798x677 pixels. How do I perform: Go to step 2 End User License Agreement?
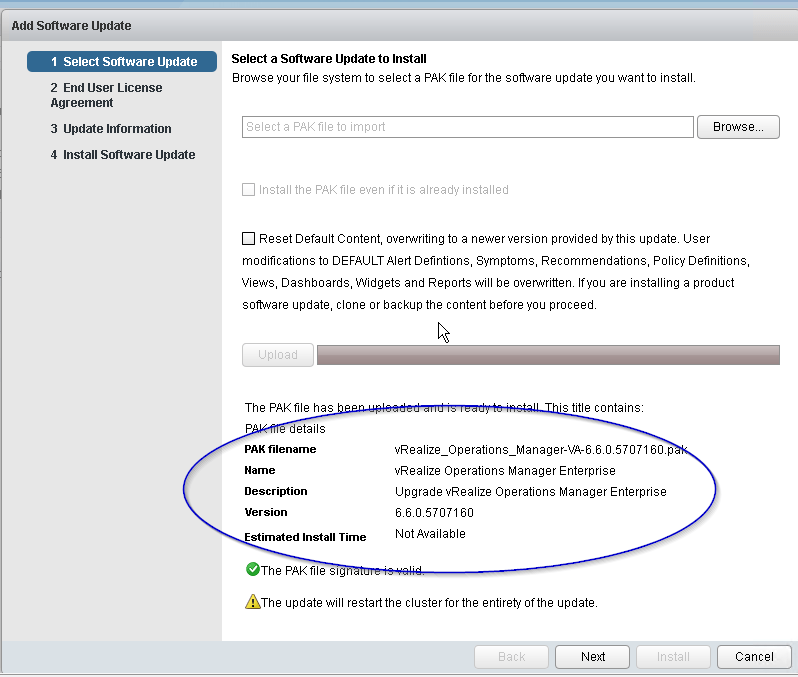click(x=106, y=95)
